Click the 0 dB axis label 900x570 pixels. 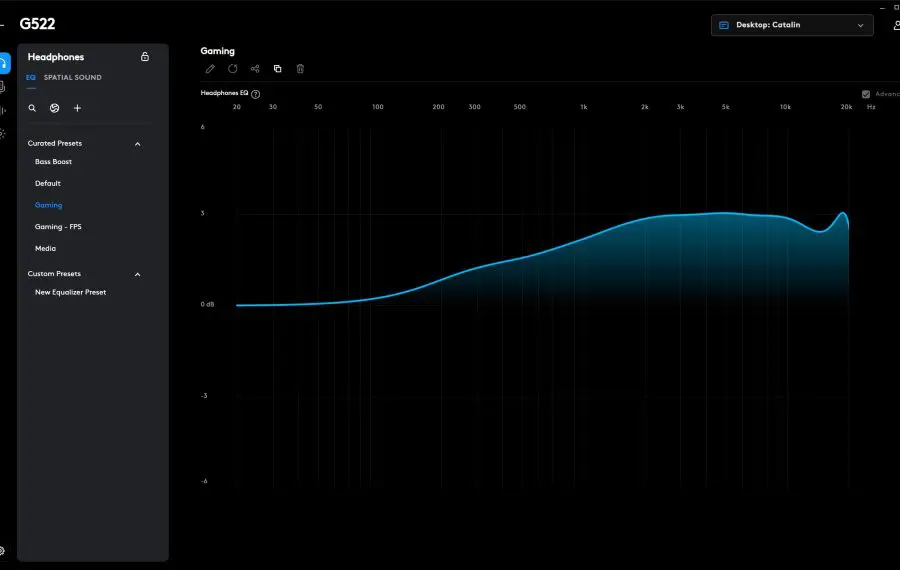click(207, 304)
